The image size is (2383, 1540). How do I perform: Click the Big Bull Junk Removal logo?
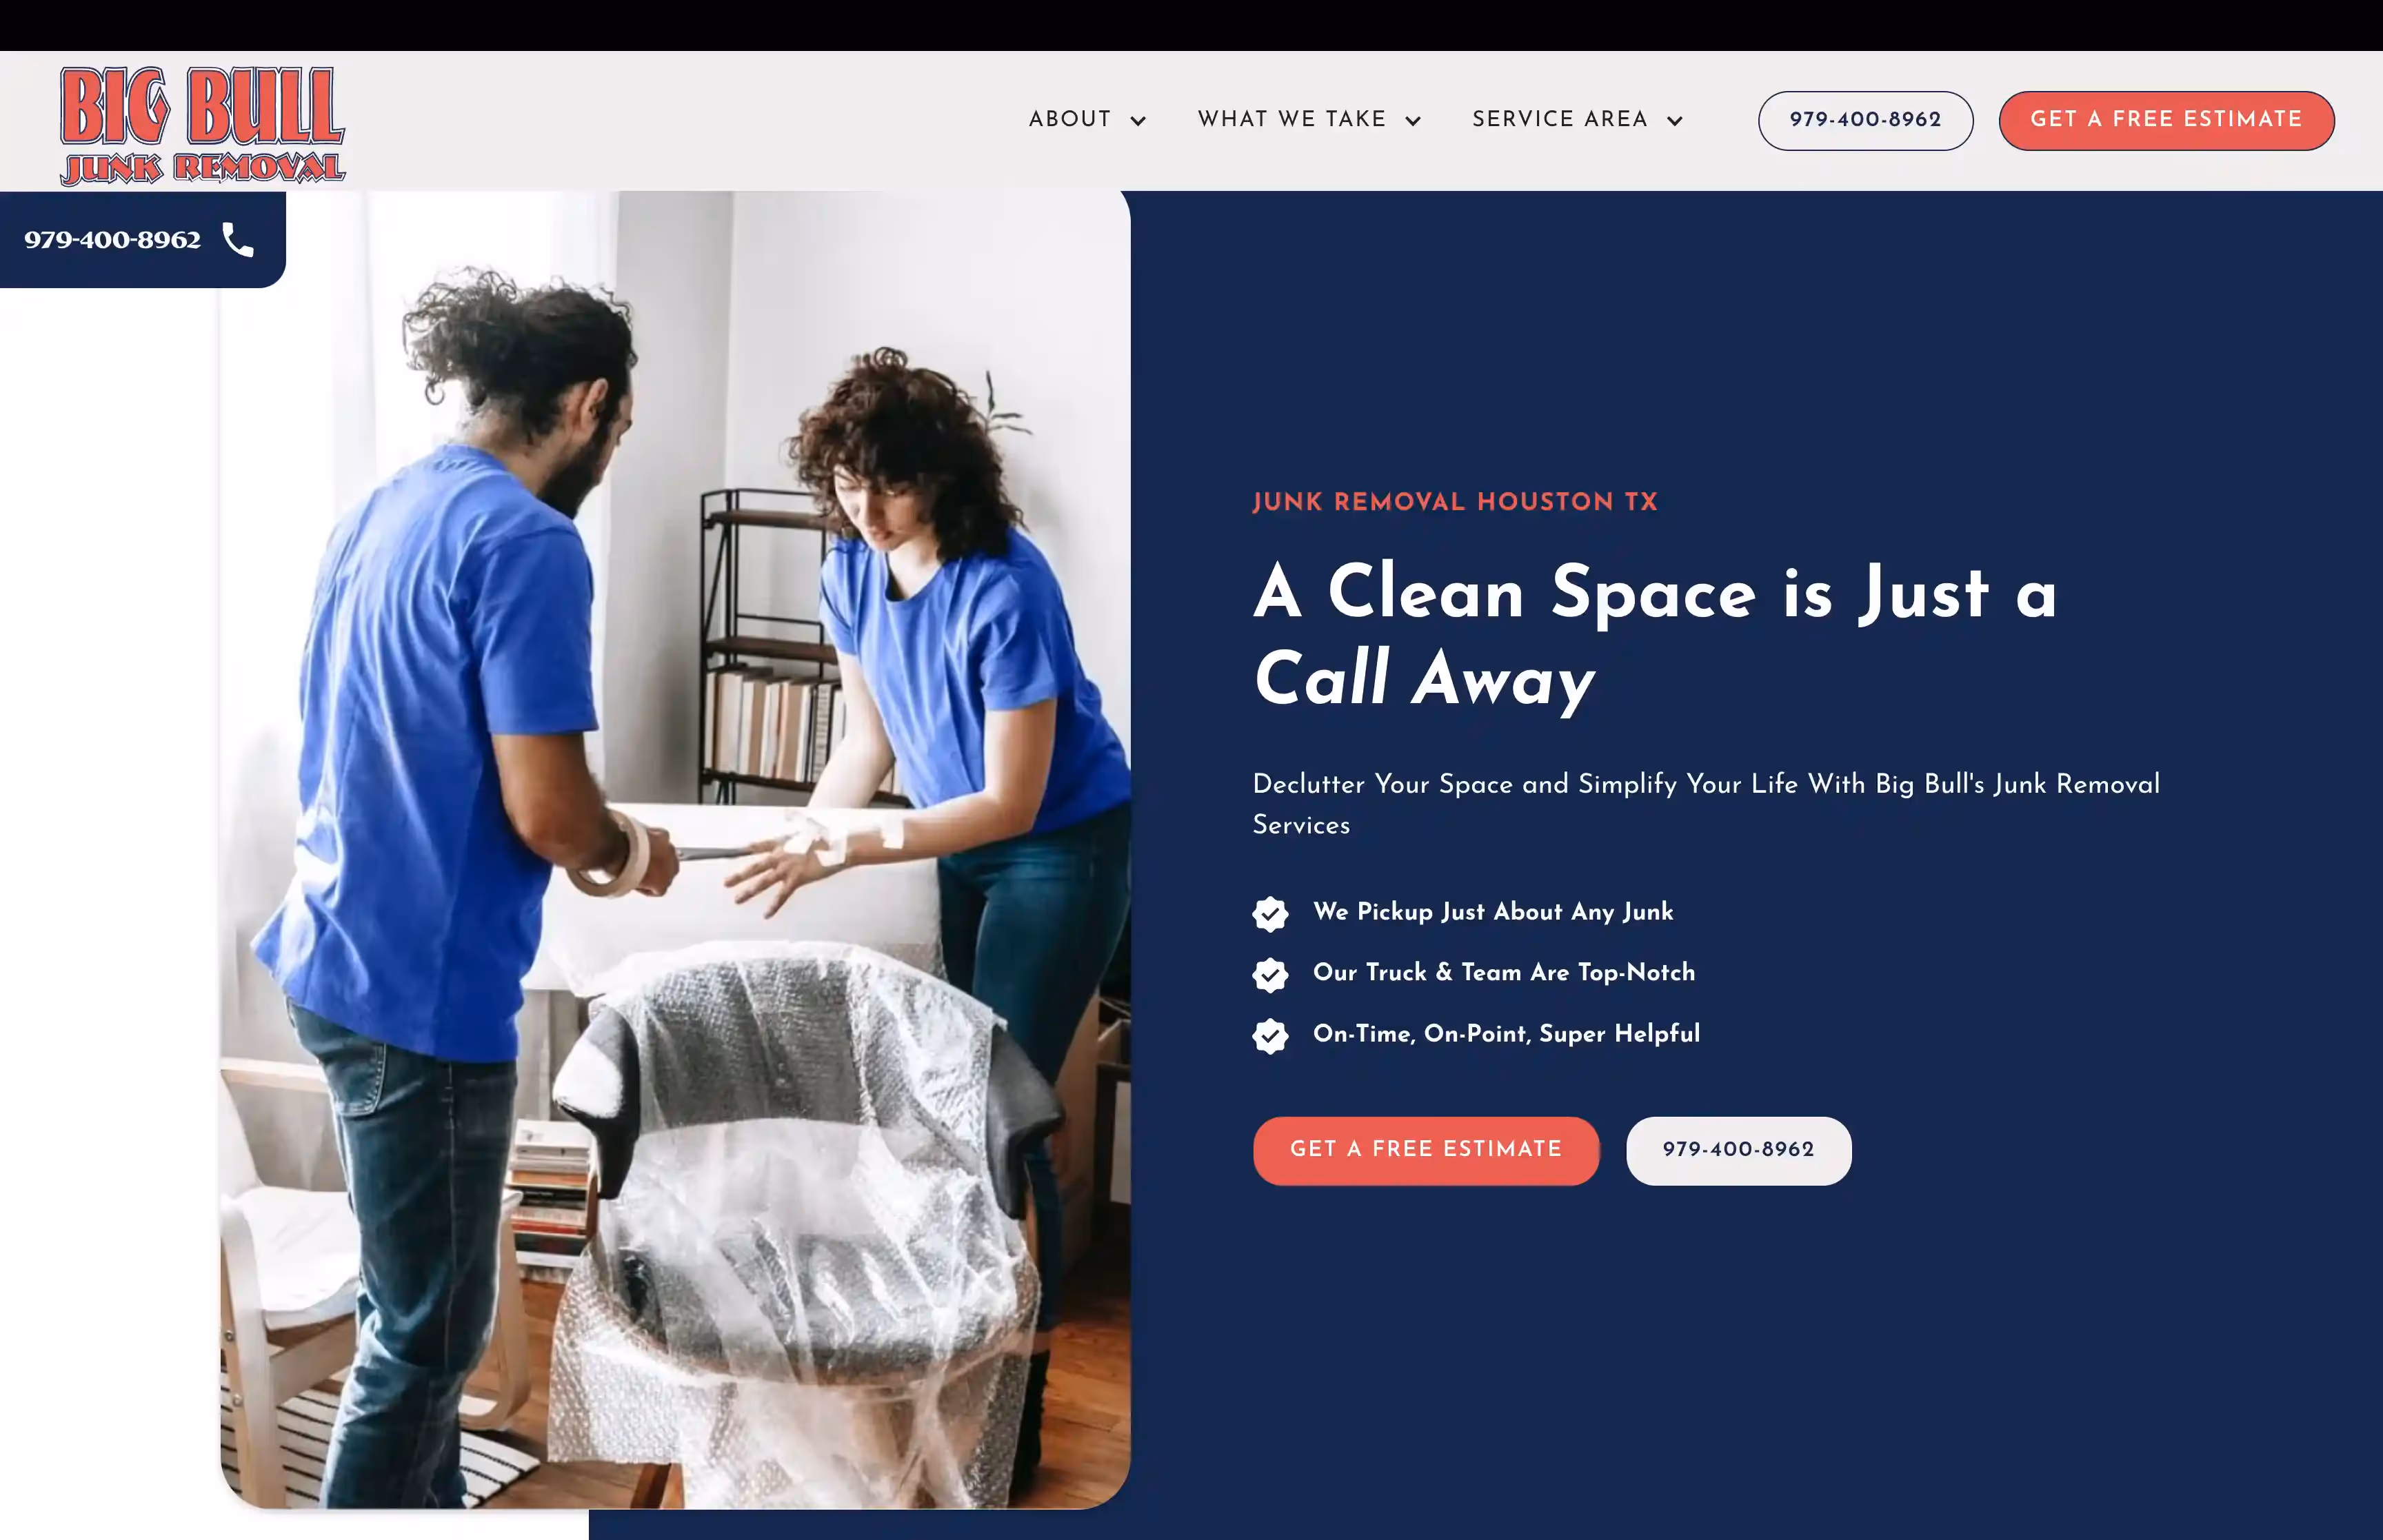[x=203, y=125]
